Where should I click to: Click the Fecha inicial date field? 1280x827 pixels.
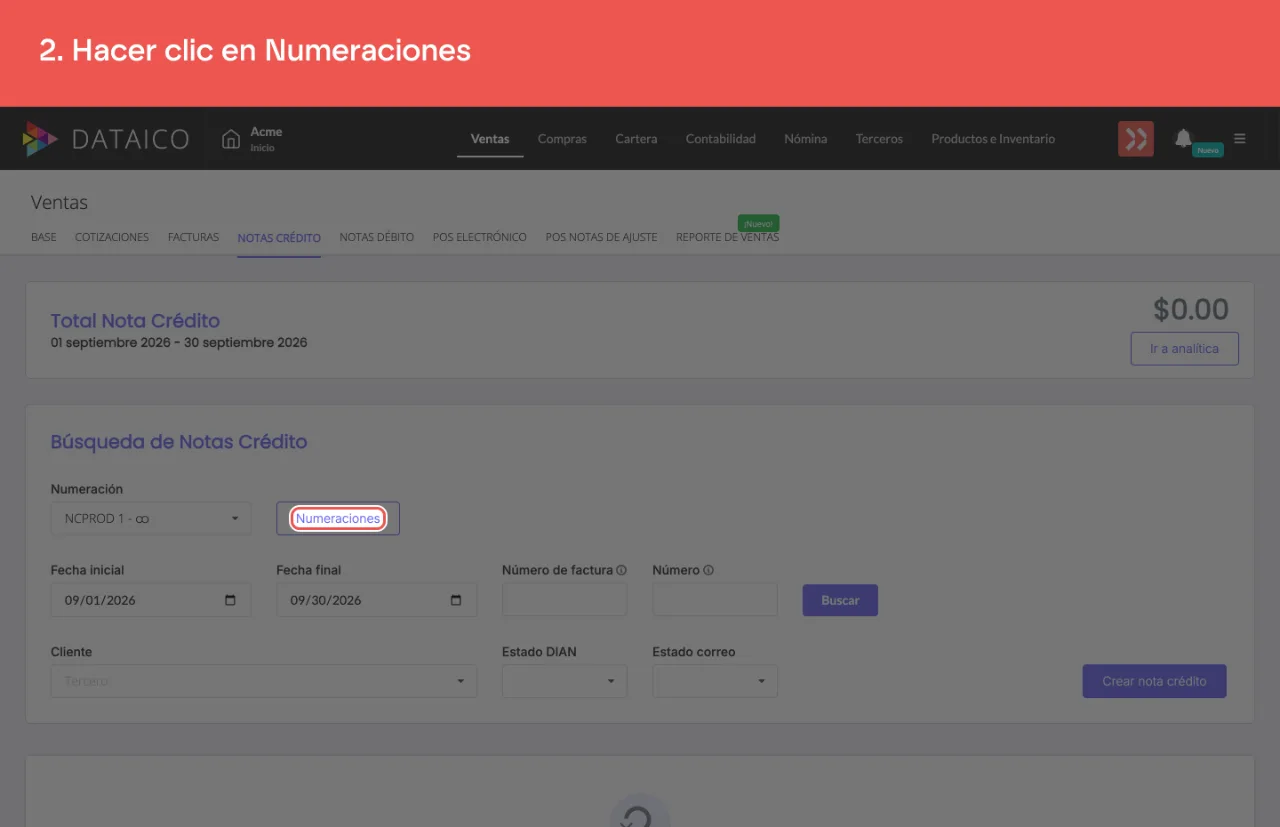coord(151,600)
